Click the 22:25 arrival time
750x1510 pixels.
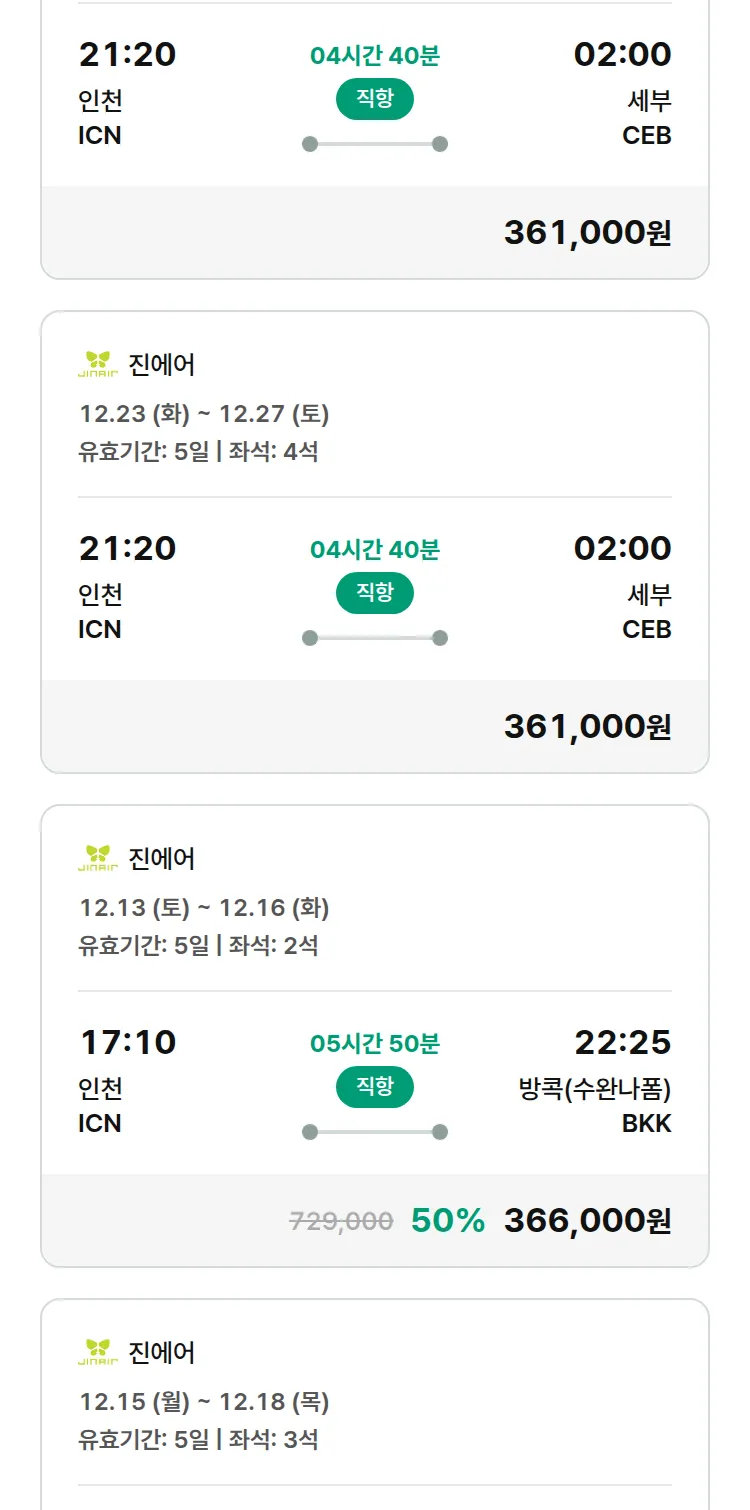622,1042
